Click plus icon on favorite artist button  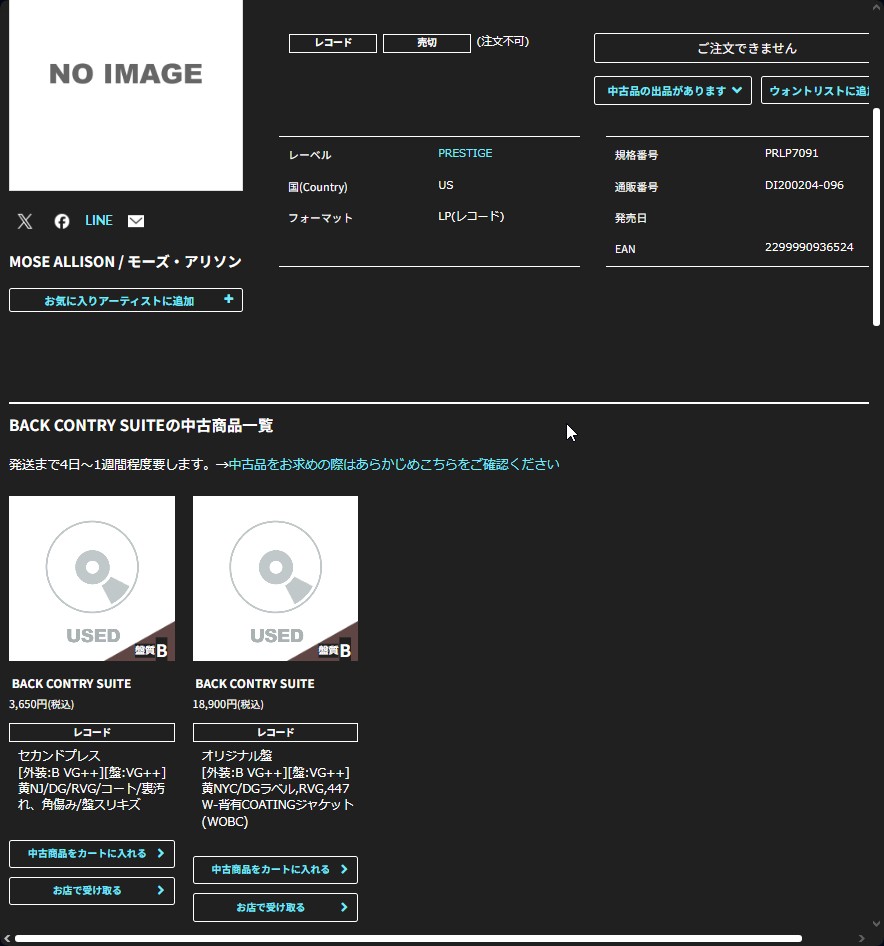point(228,300)
